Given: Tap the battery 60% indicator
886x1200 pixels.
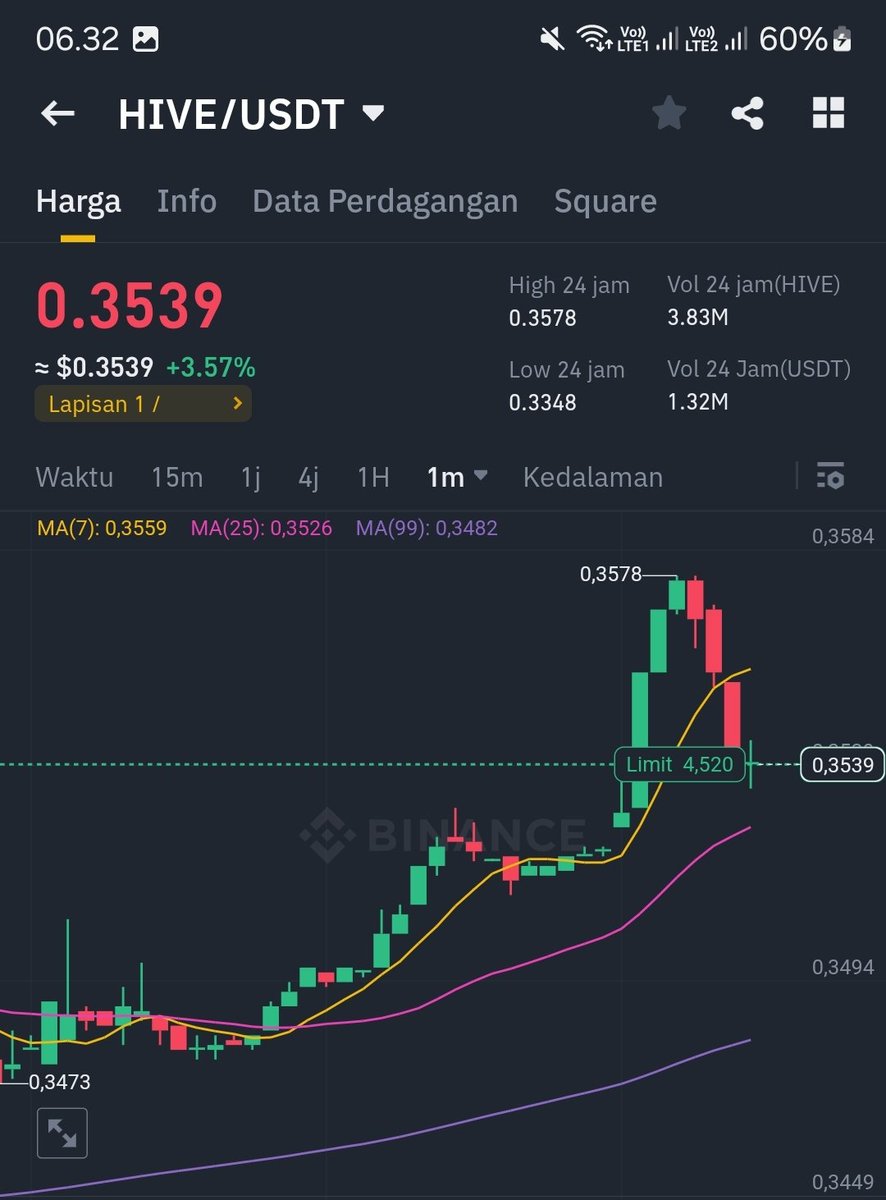Looking at the screenshot, I should click(806, 40).
